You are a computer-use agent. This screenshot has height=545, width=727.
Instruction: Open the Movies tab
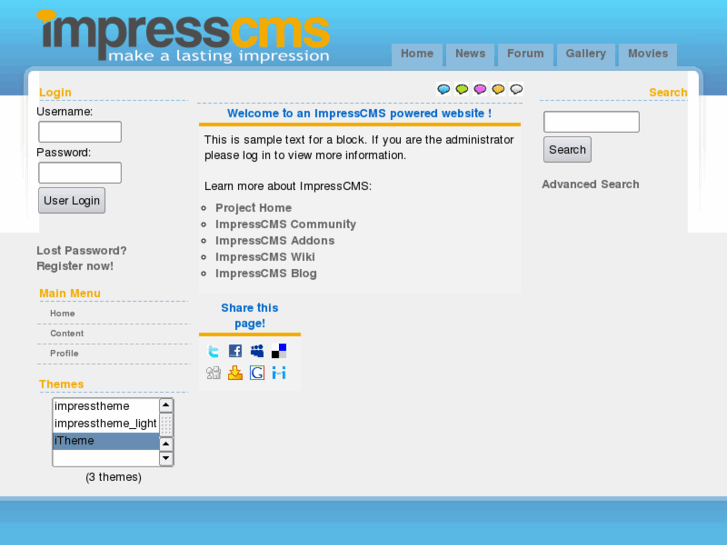pyautogui.click(x=648, y=54)
